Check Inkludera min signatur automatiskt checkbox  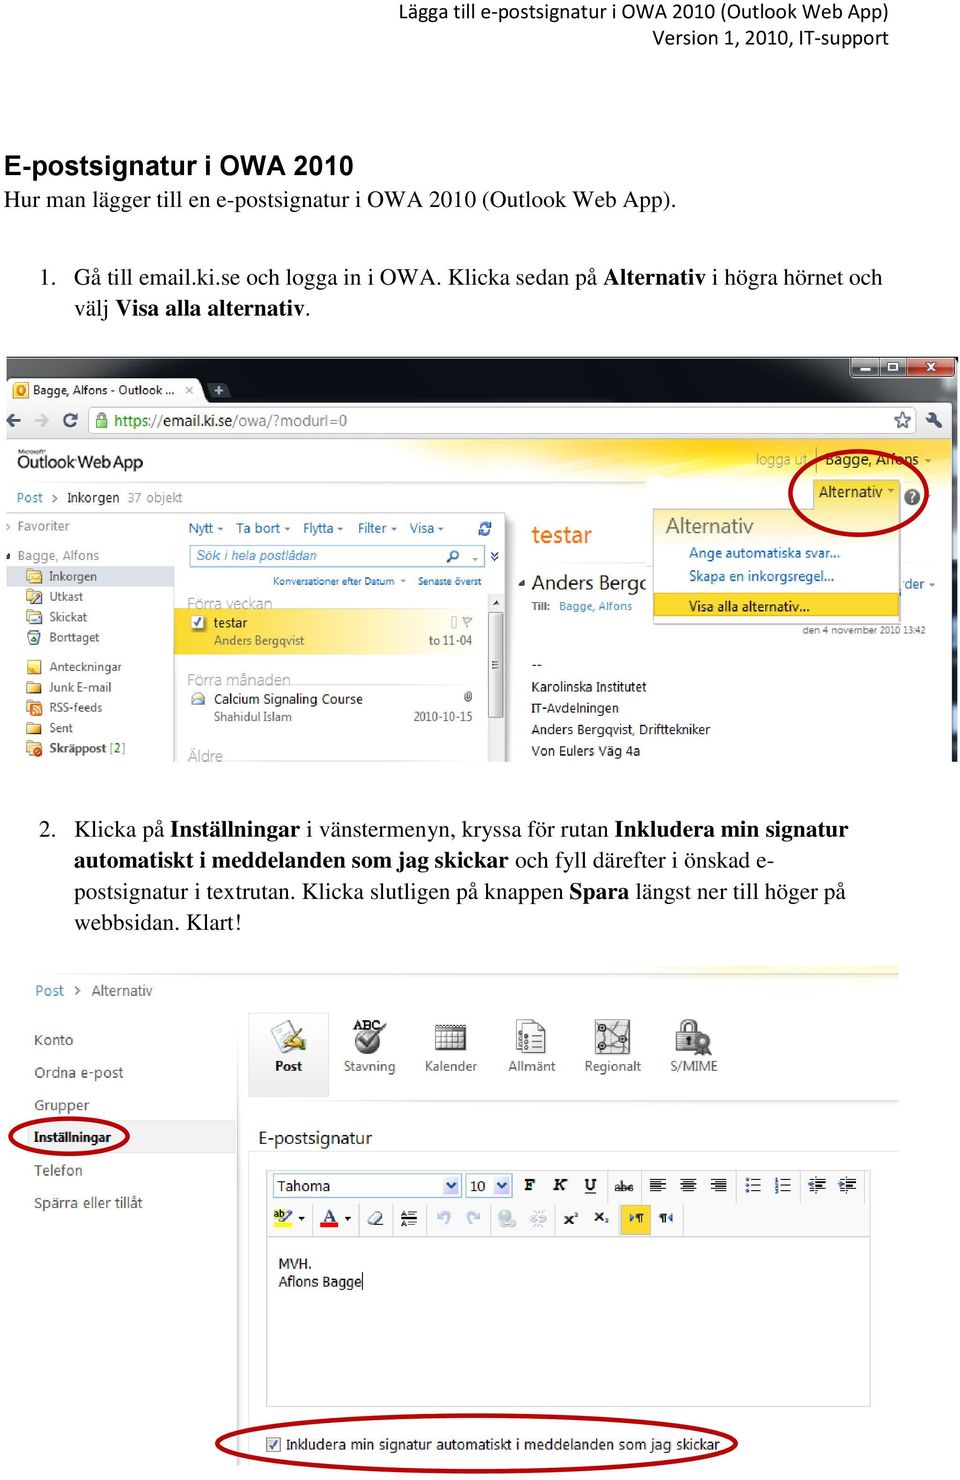pos(273,1444)
